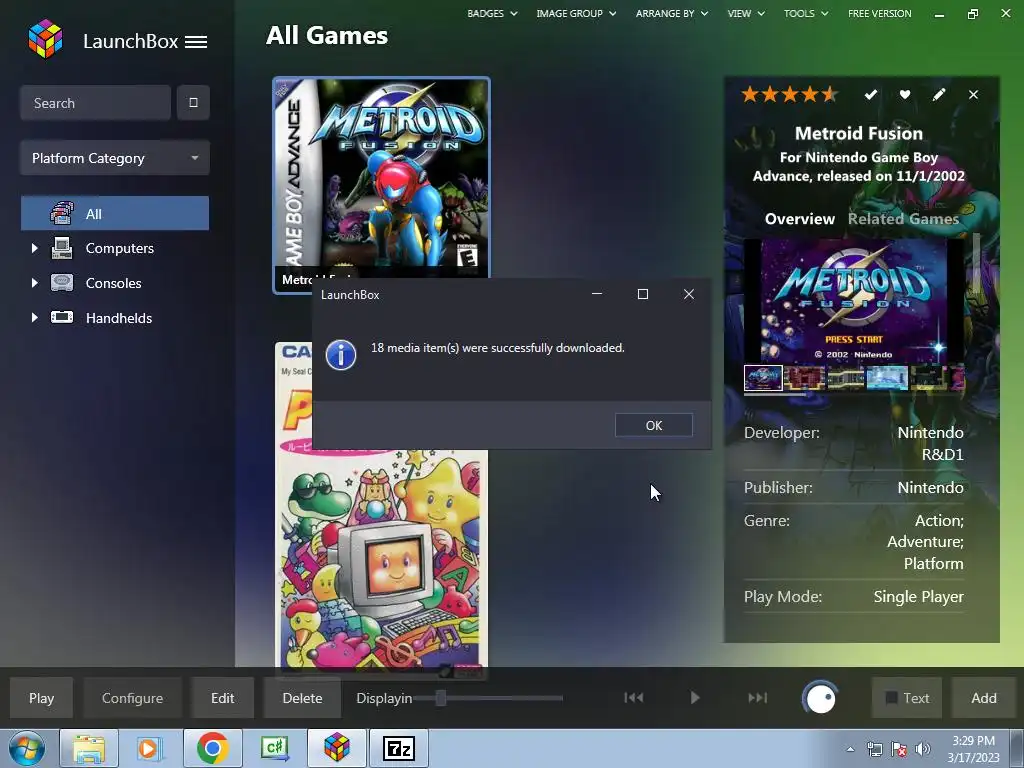Click in the Search input field

95,103
